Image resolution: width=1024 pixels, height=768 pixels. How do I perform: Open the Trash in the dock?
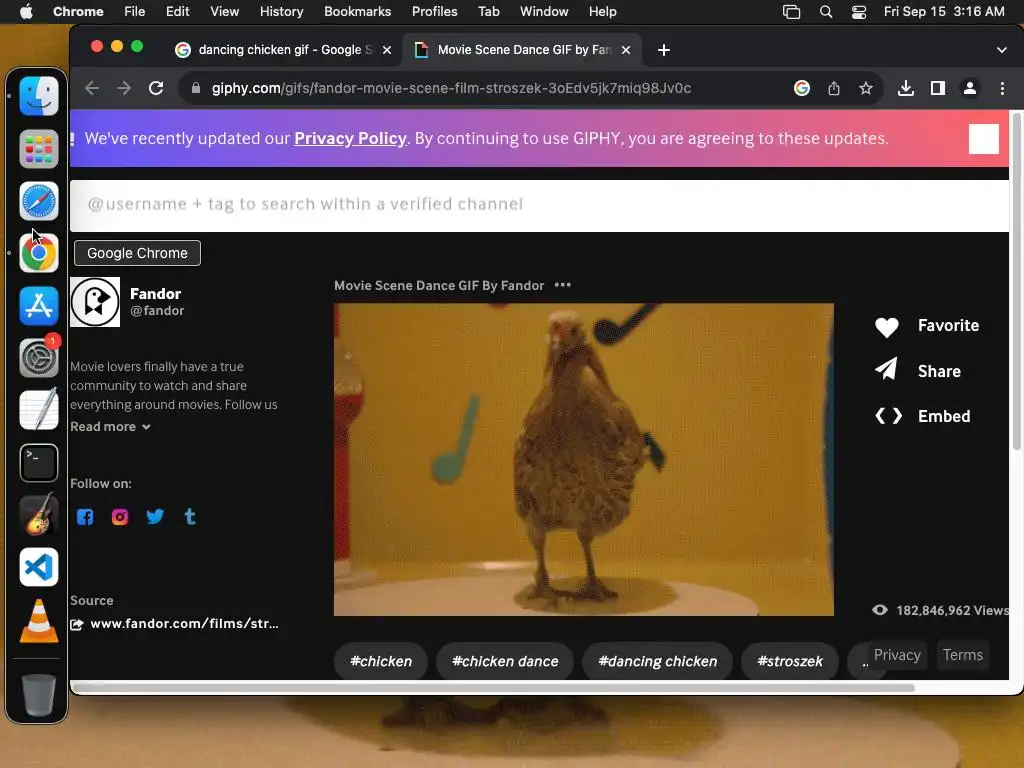click(39, 695)
